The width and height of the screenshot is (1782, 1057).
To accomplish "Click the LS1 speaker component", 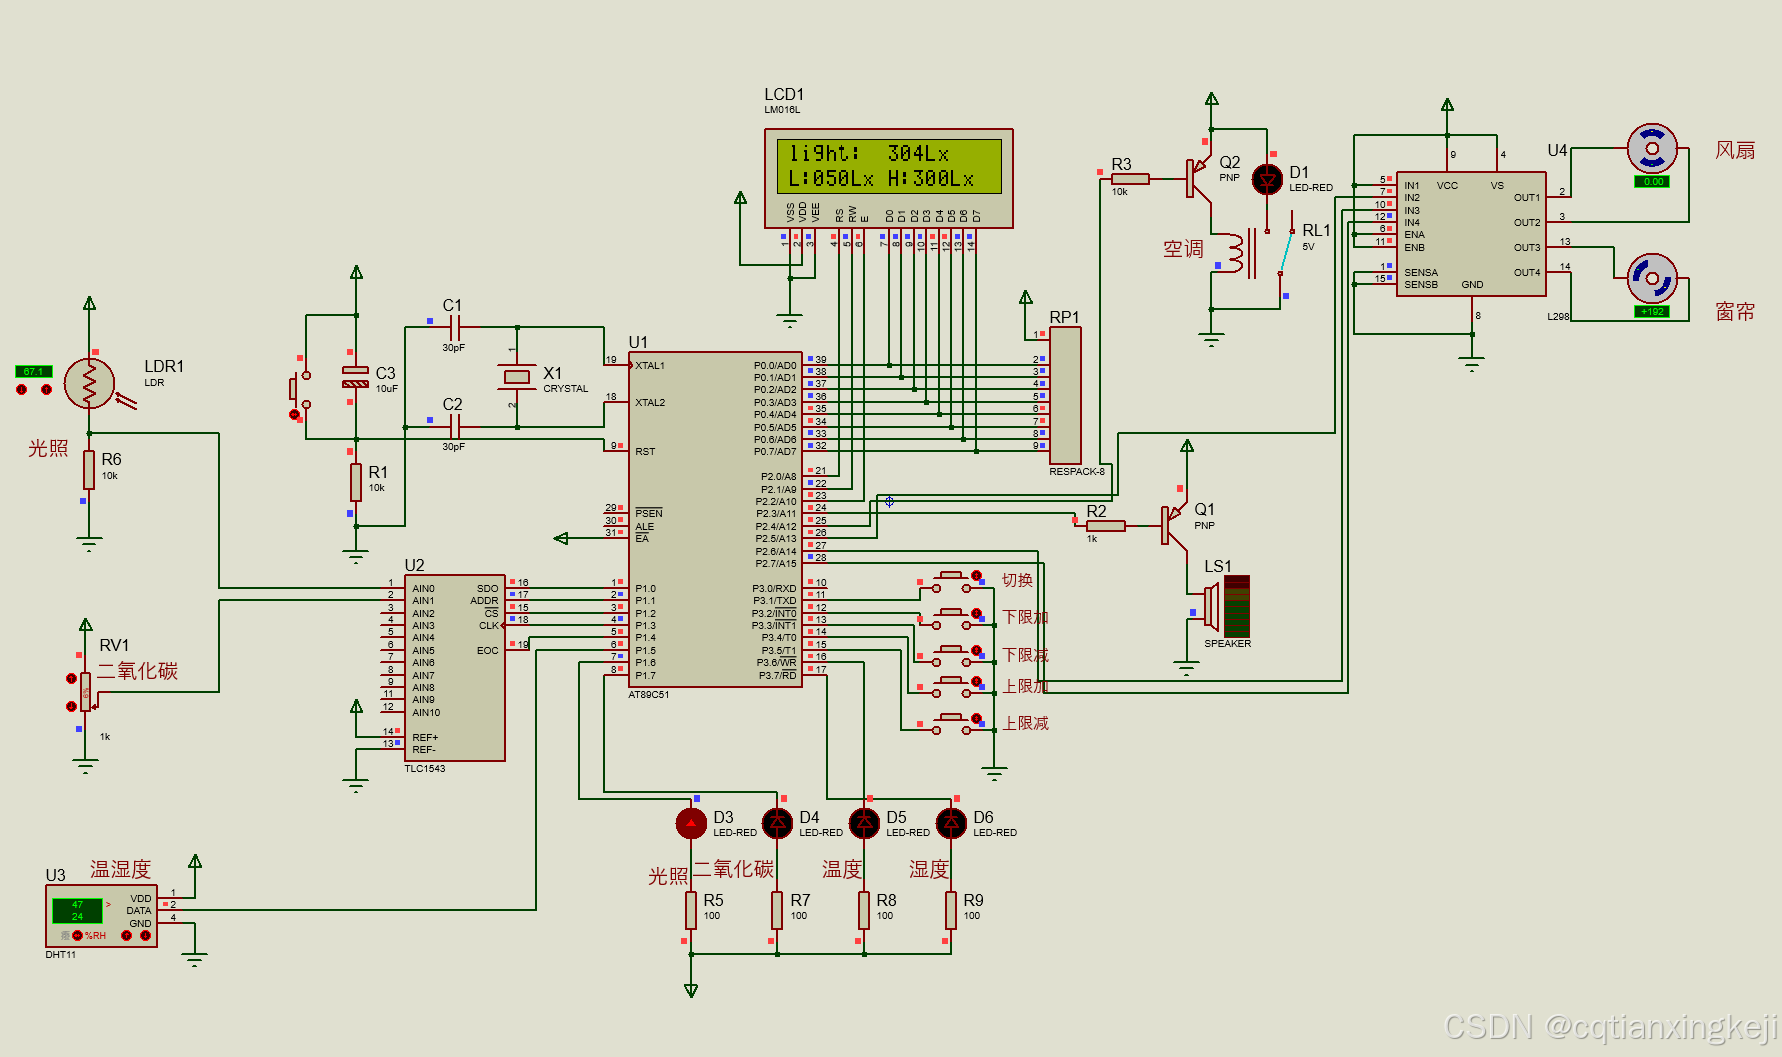I will pyautogui.click(x=1227, y=606).
